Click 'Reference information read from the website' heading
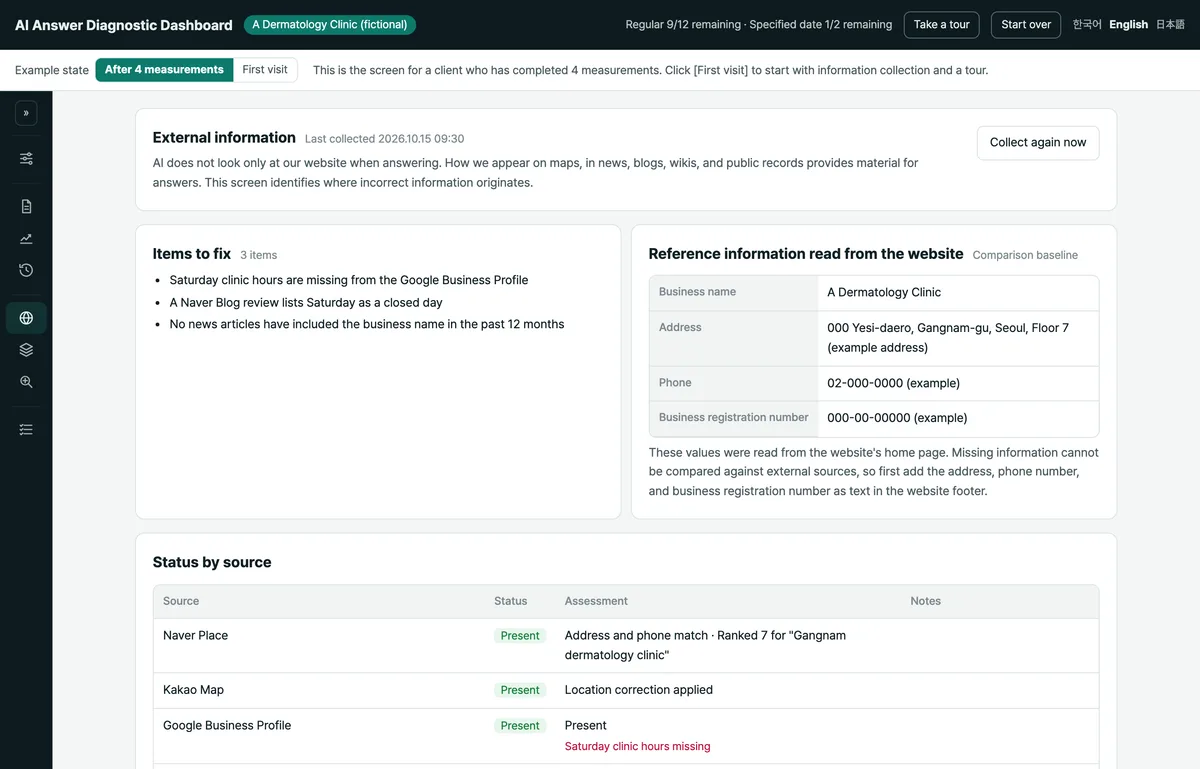This screenshot has width=1200, height=769. [x=806, y=254]
